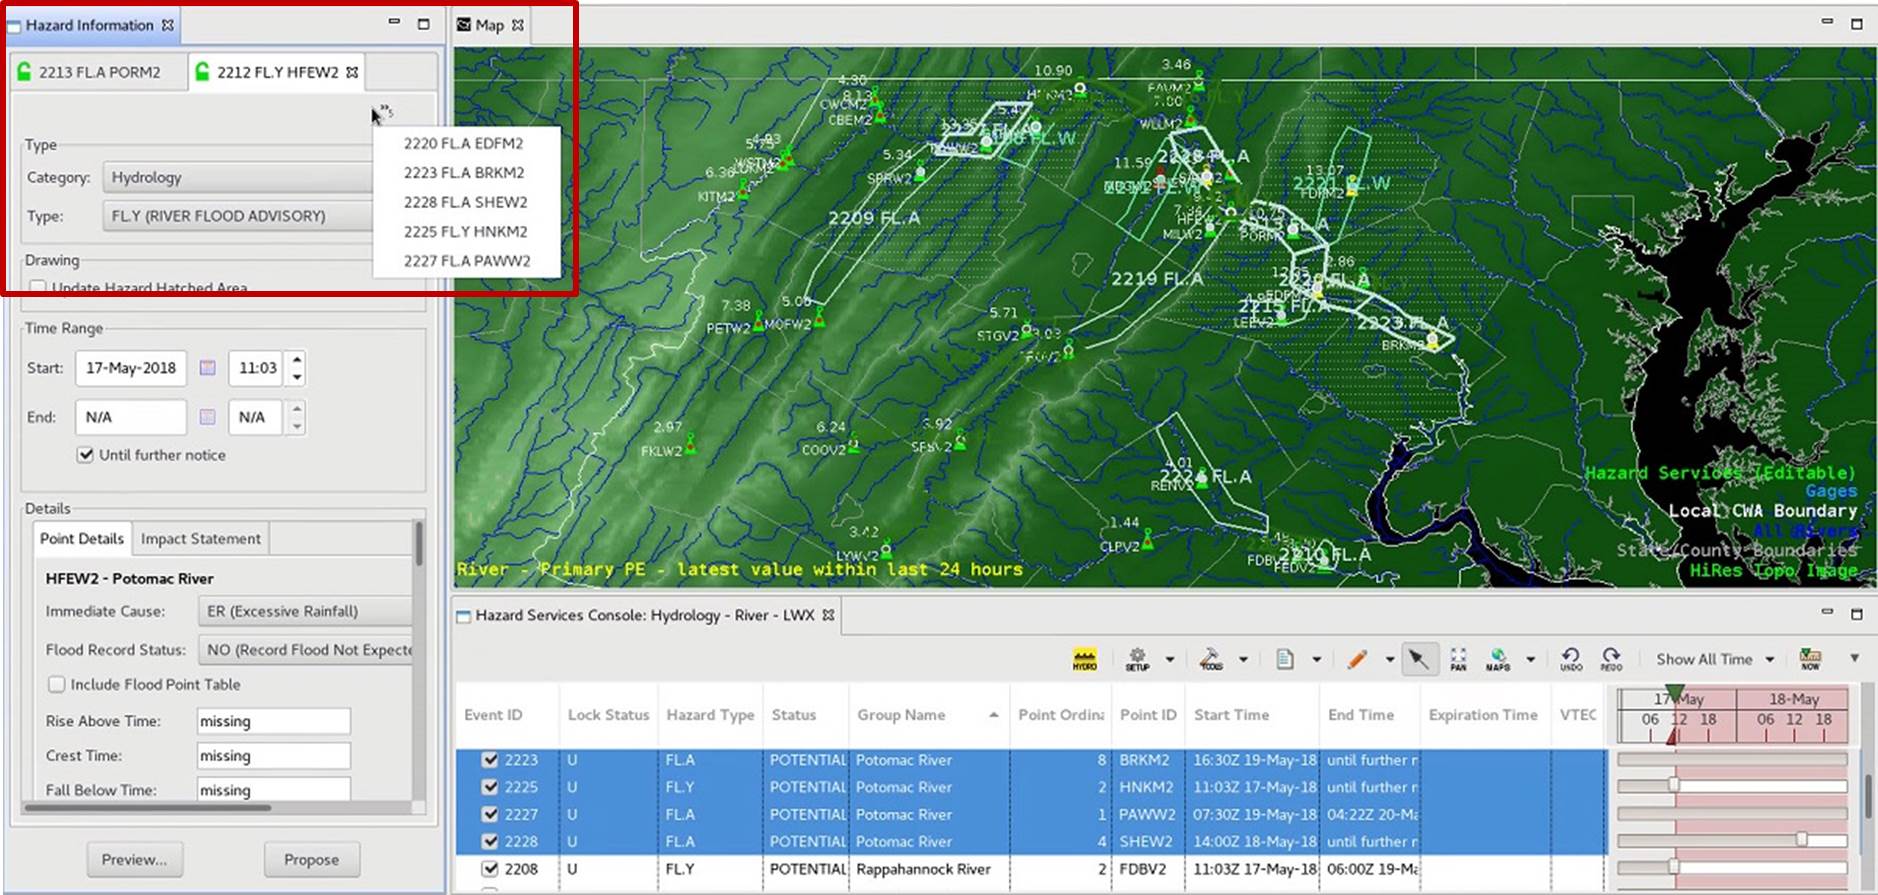Uncheck event 2208 row checkbox
The height and width of the screenshot is (895, 1878).
490,869
